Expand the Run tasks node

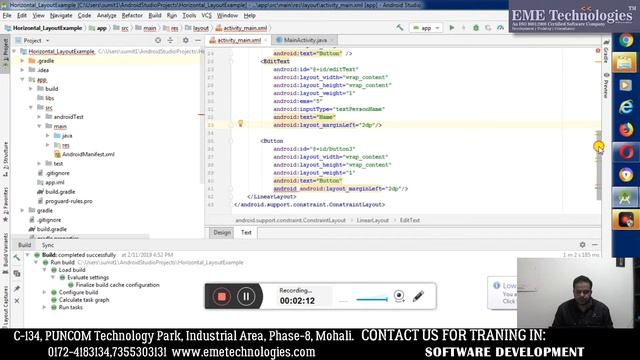pyautogui.click(x=44, y=307)
